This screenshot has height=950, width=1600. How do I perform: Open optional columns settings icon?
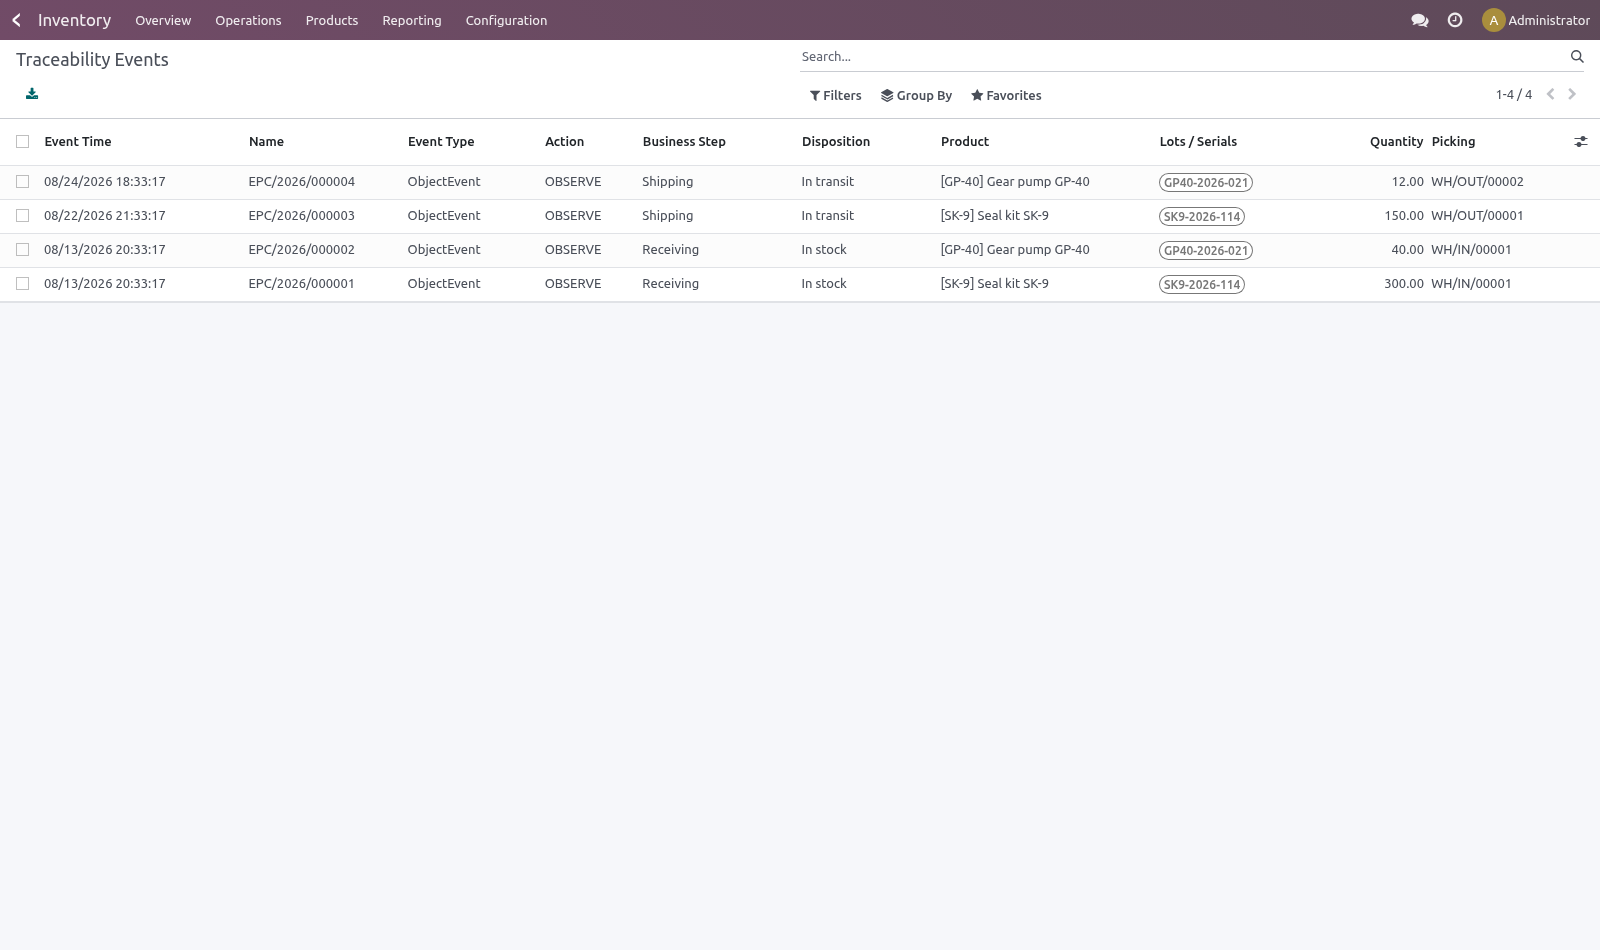tap(1581, 142)
